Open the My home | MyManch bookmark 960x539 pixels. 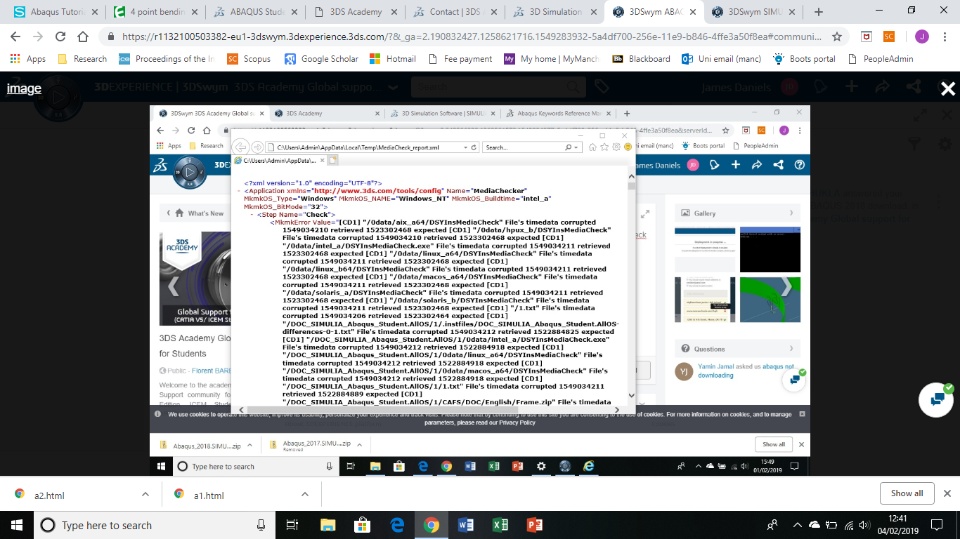coord(551,59)
